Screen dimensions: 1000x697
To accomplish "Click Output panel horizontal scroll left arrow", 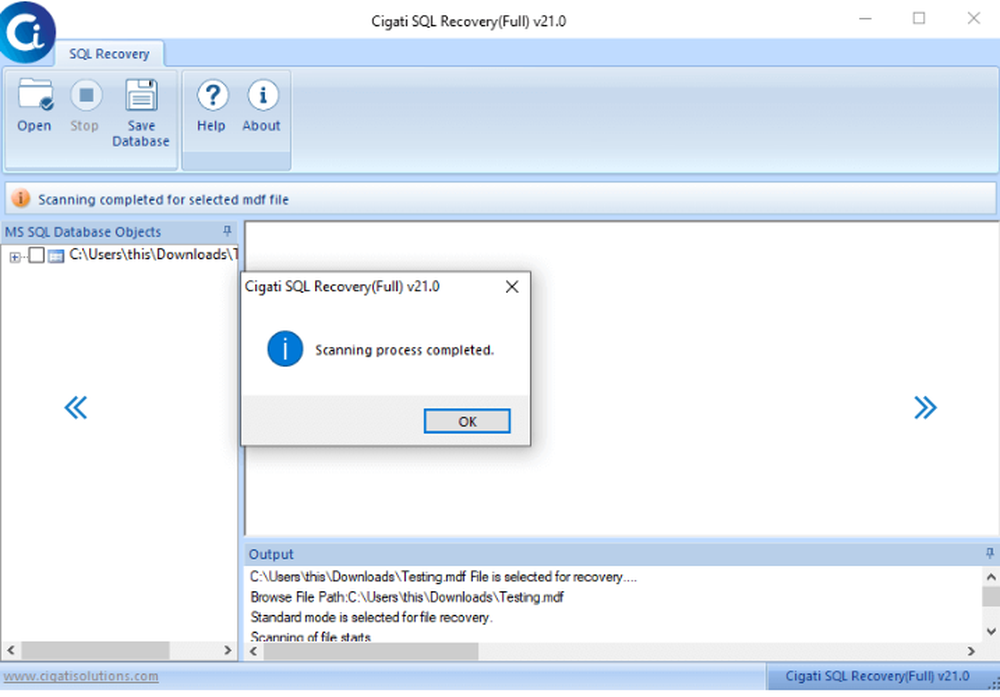I will coord(253,651).
